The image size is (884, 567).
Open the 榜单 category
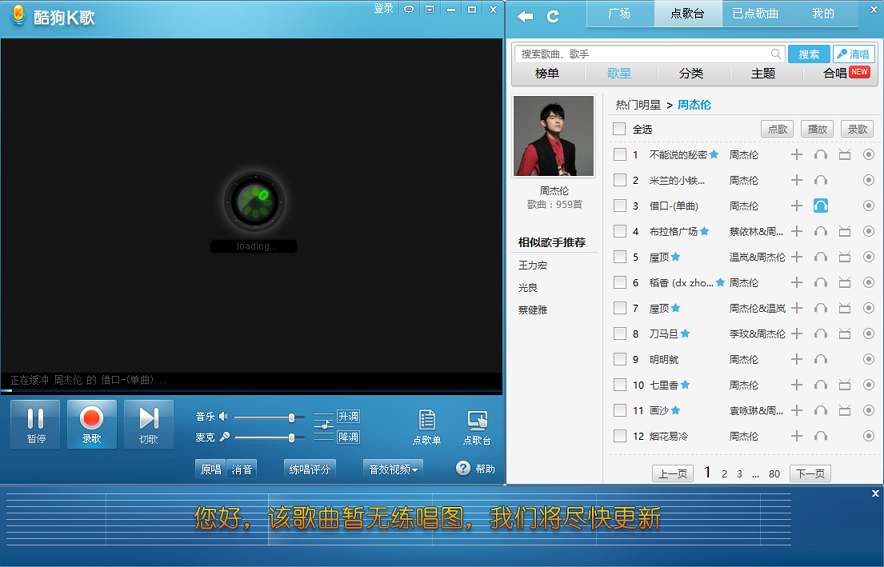click(x=547, y=73)
